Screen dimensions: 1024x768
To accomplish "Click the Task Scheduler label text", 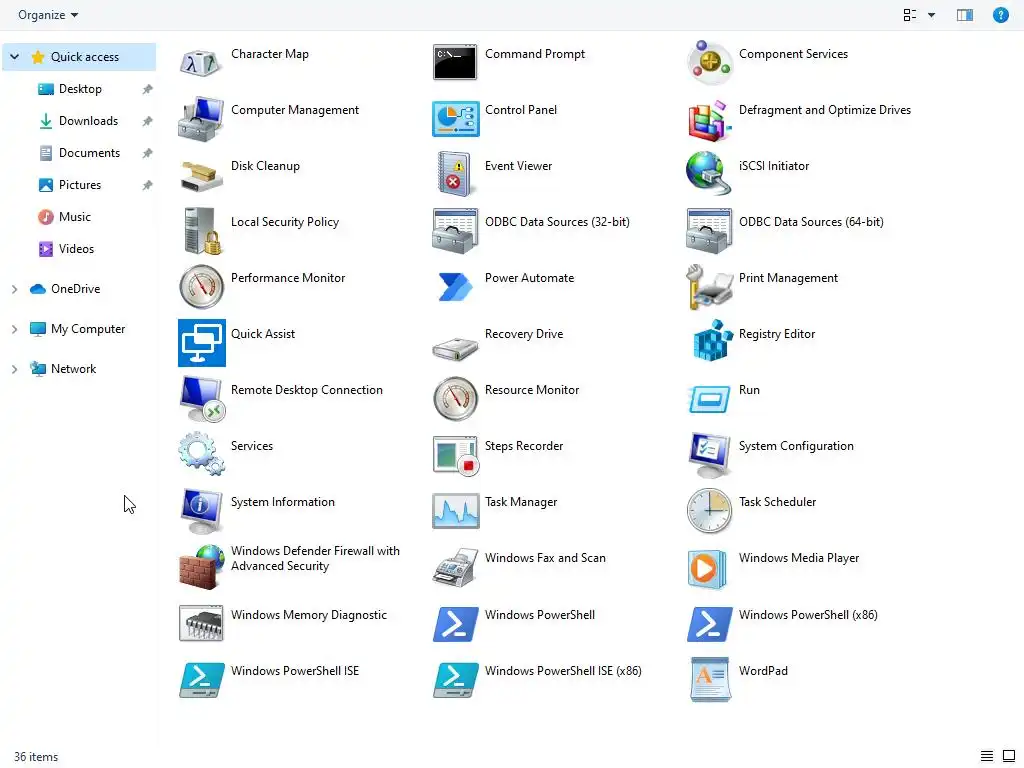I will tap(777, 502).
